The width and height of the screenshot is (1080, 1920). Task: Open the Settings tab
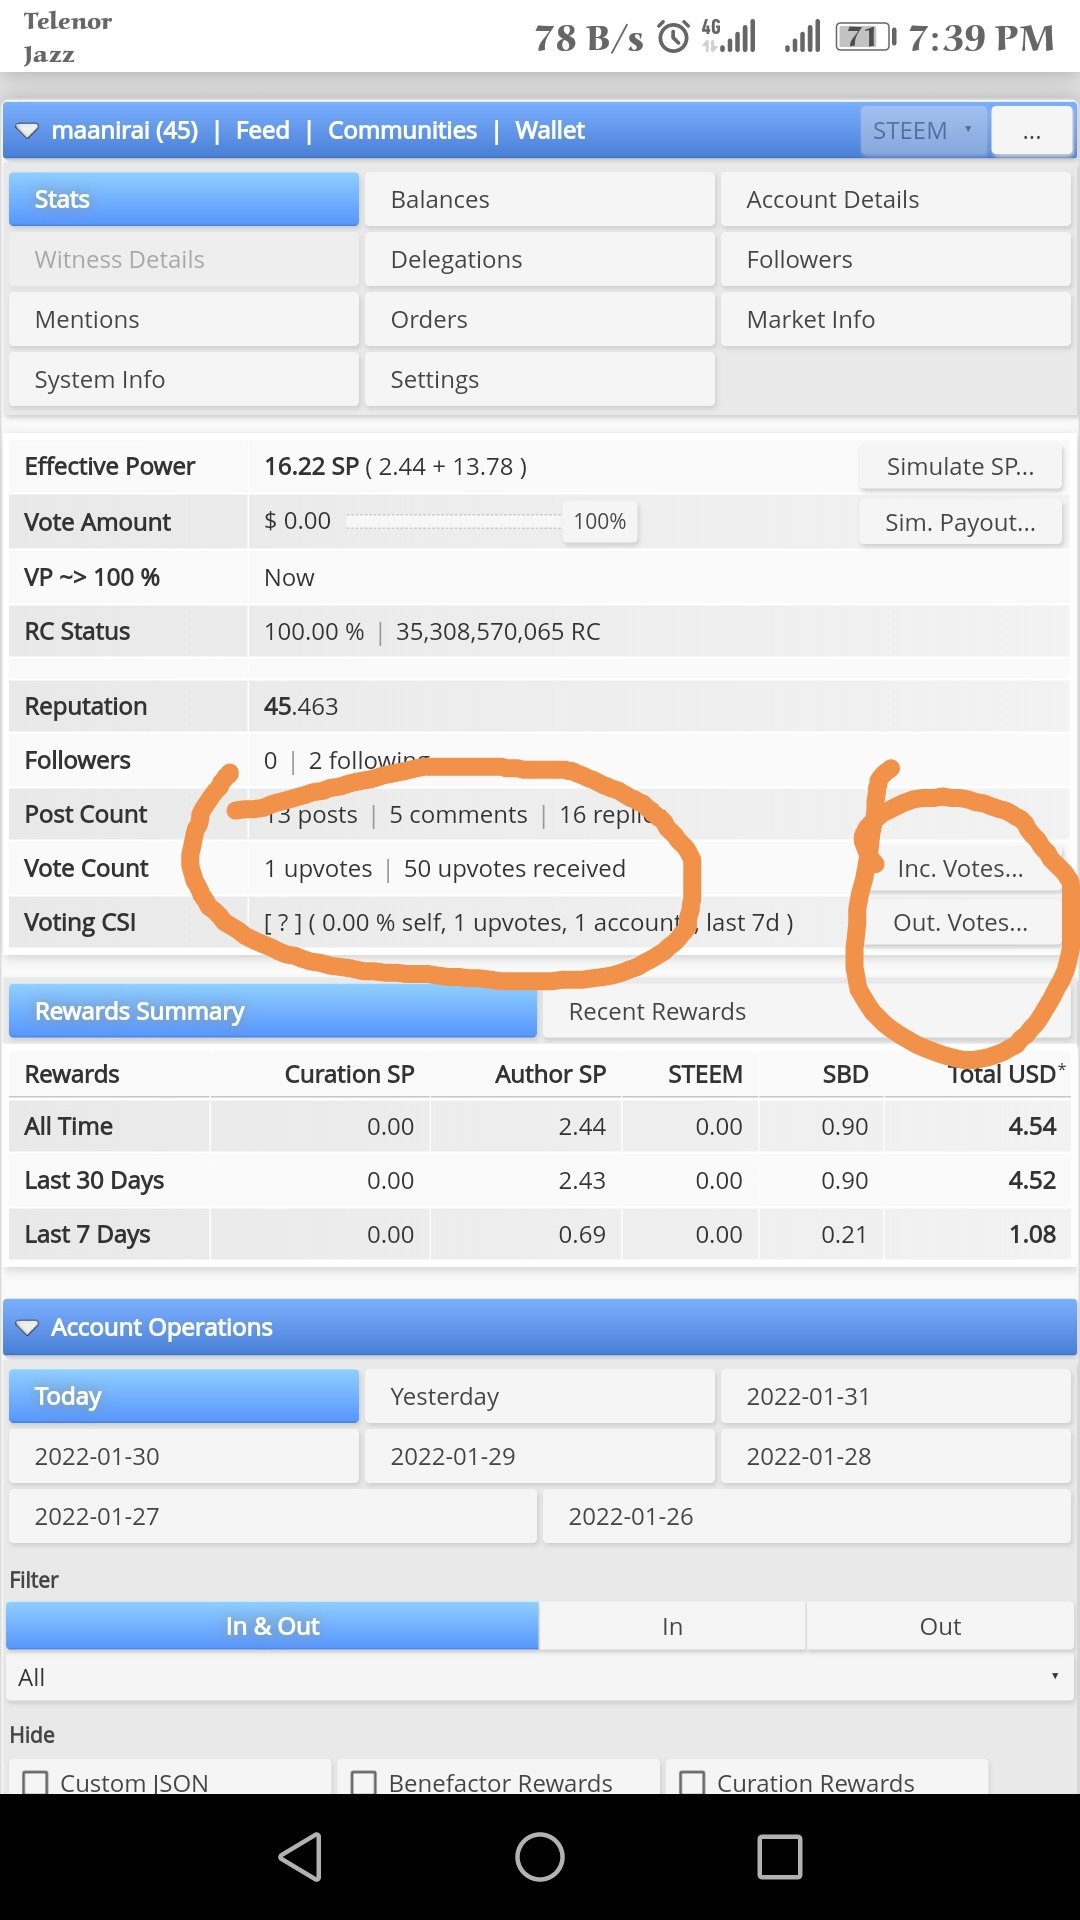(540, 379)
